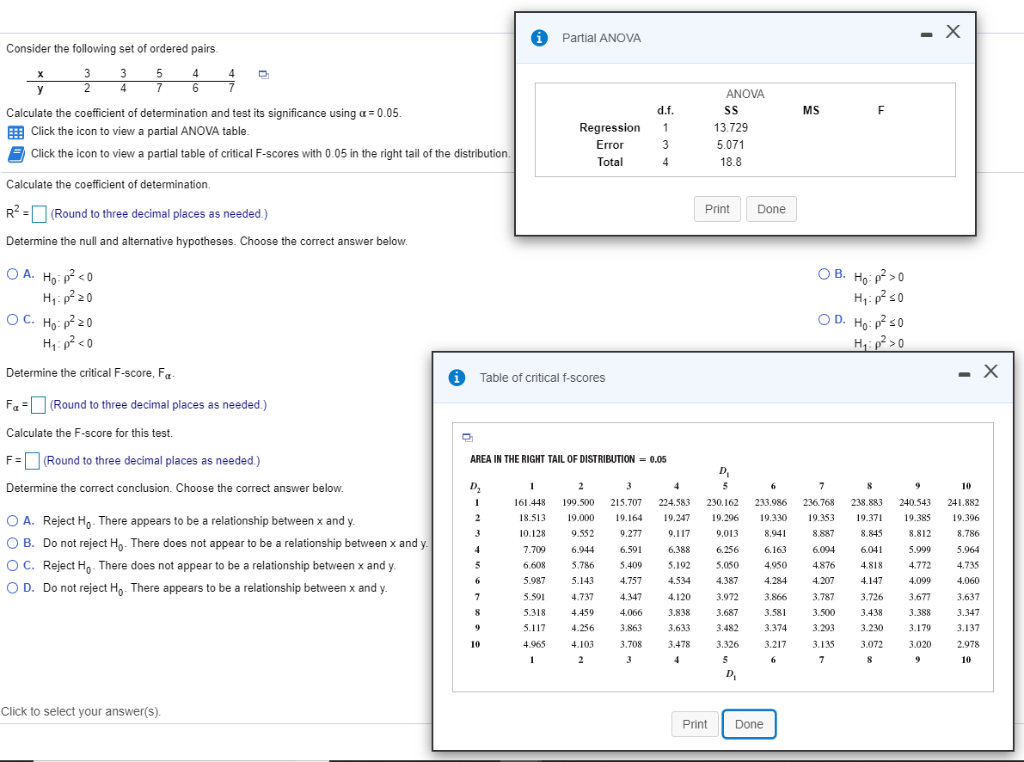
Task: Click the icon to view critical F-scores table
Action: (x=15, y=154)
